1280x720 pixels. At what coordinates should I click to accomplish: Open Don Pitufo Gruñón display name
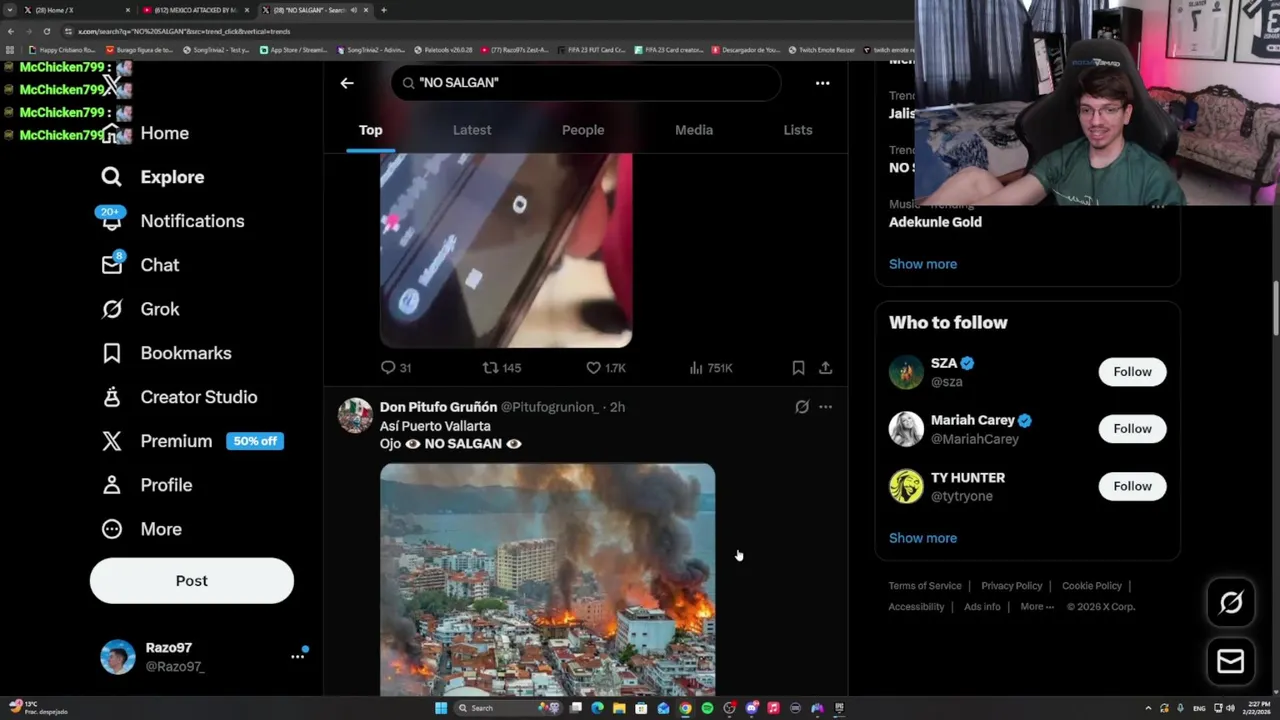(x=438, y=407)
